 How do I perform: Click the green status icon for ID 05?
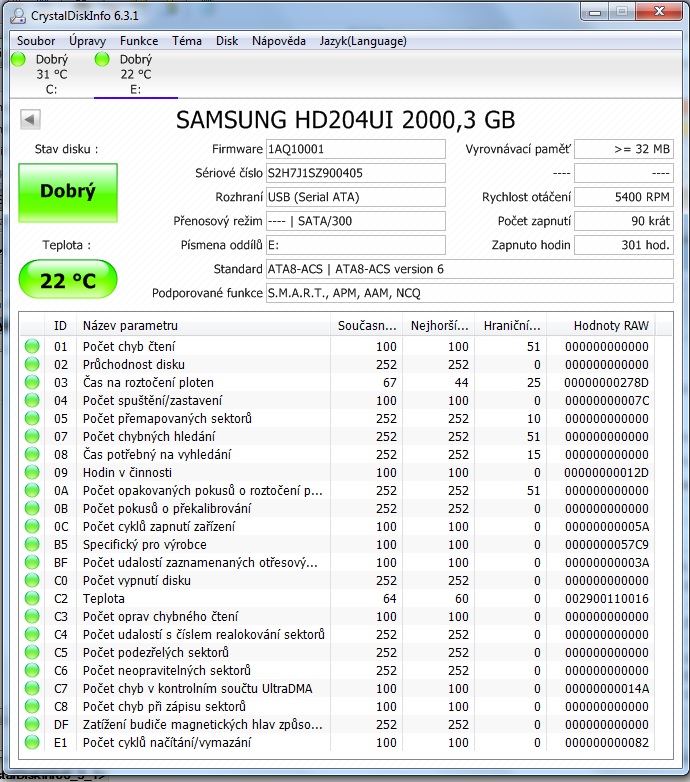[32, 418]
